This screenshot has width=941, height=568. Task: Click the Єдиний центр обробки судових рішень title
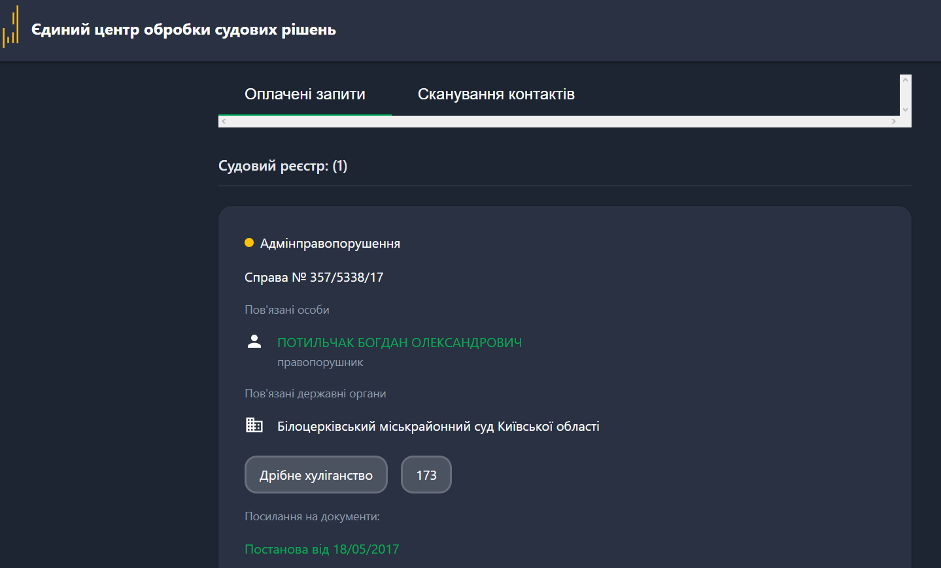tap(184, 29)
